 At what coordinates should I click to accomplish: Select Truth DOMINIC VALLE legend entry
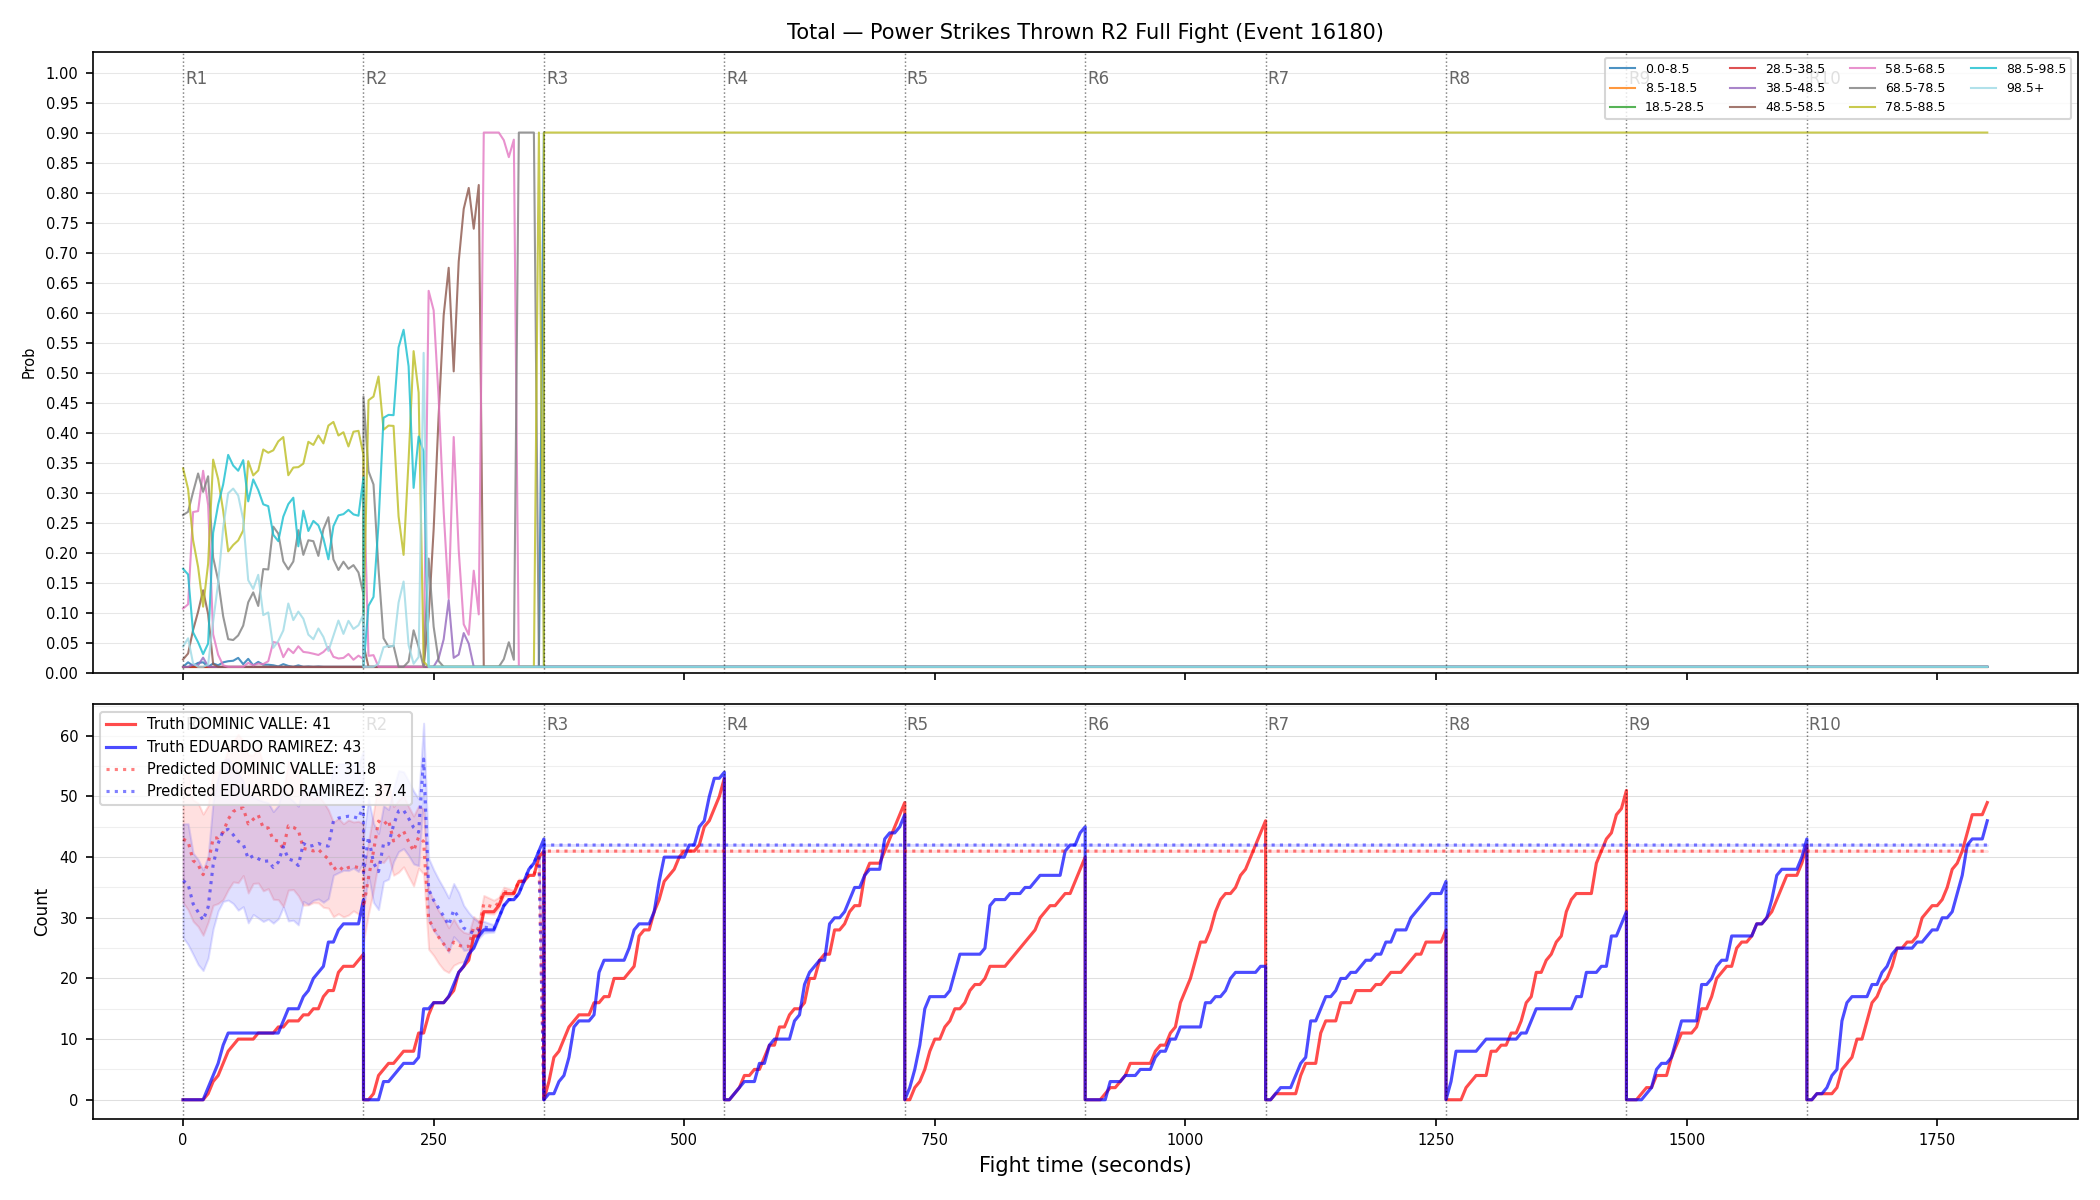[217, 724]
